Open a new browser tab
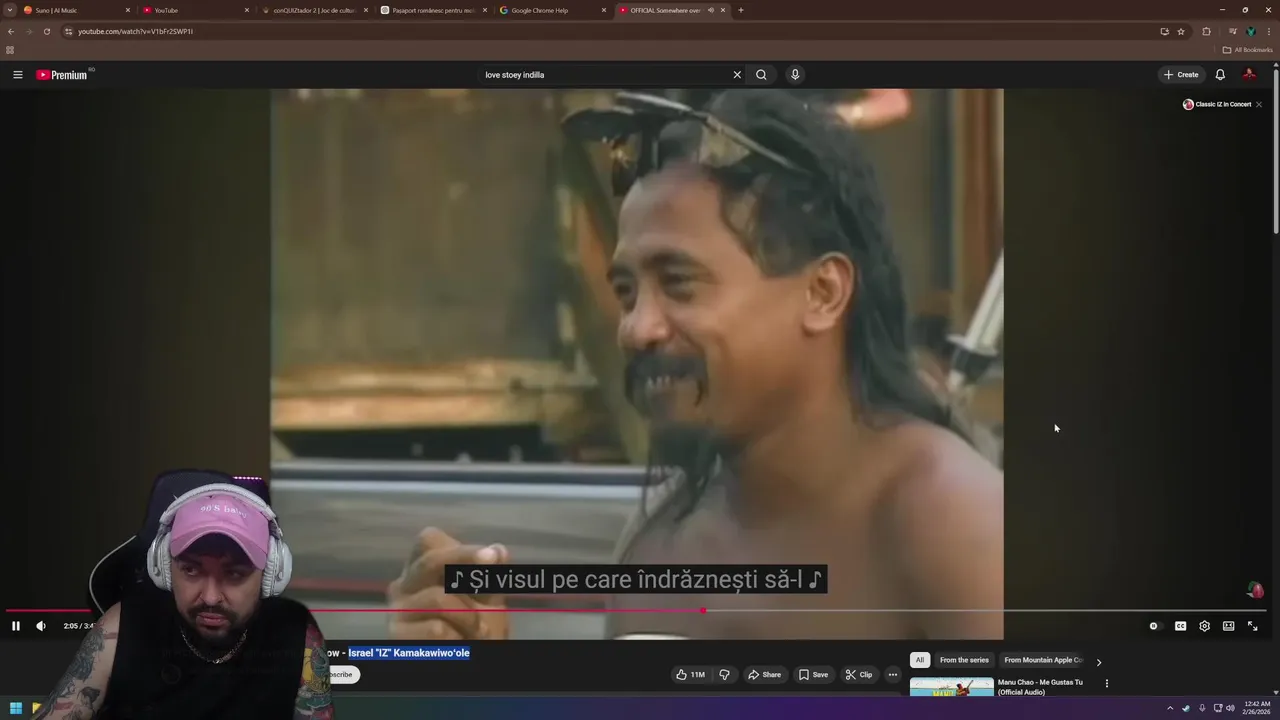 point(740,10)
